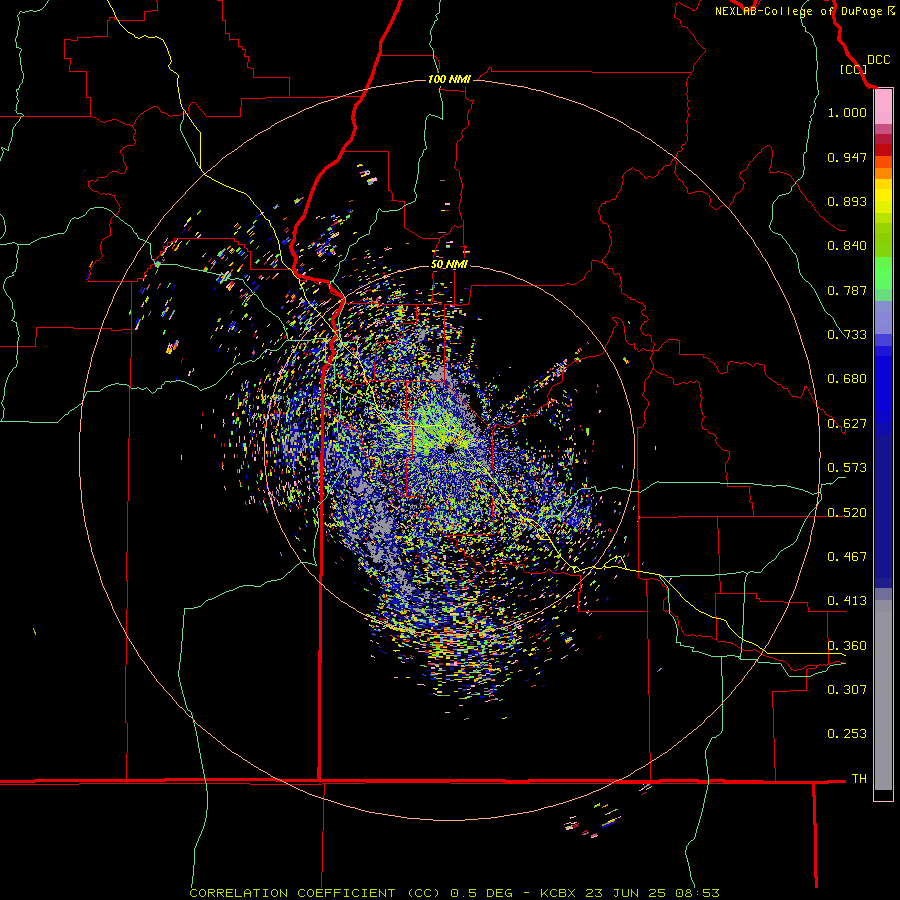Click the 0.733 color scale label
This screenshot has width=900, height=900.
coord(847,335)
